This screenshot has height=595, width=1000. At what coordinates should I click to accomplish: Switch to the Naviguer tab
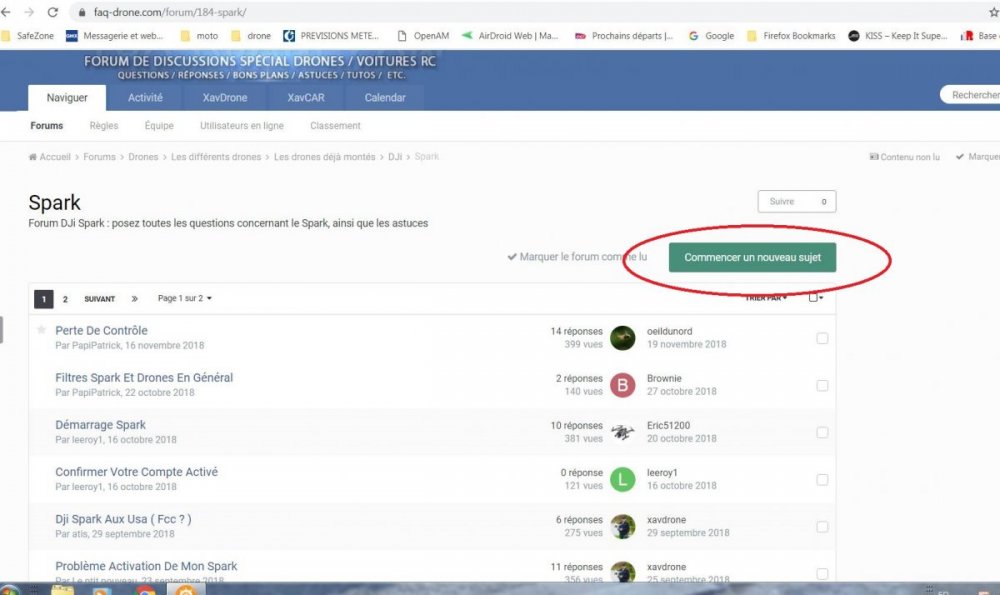pos(67,98)
